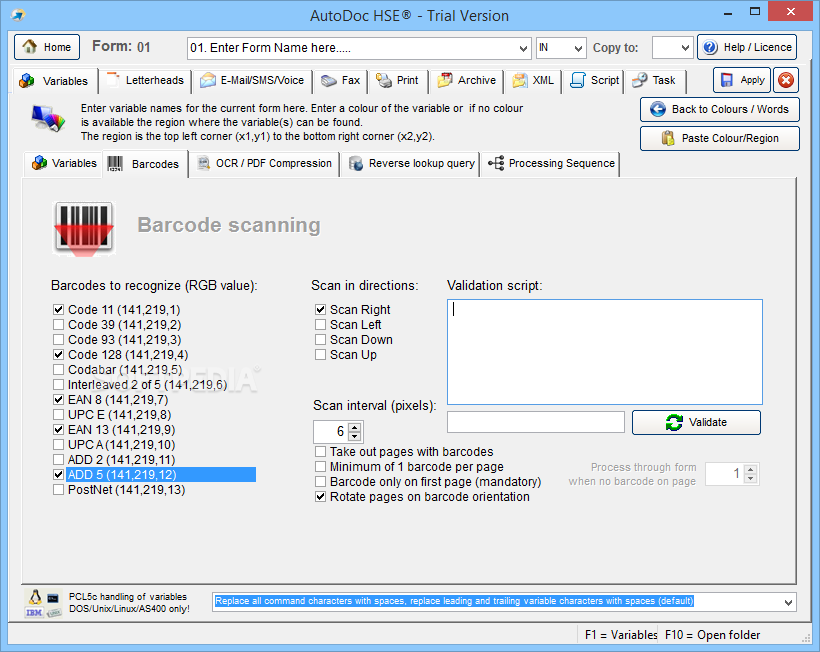This screenshot has height=652, width=820.
Task: Click the Letterheads page icon
Action: click(113, 80)
